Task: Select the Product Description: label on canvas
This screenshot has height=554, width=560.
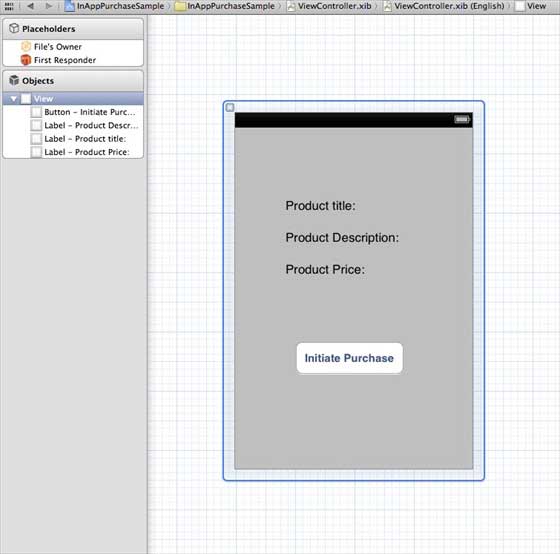Action: tap(342, 238)
